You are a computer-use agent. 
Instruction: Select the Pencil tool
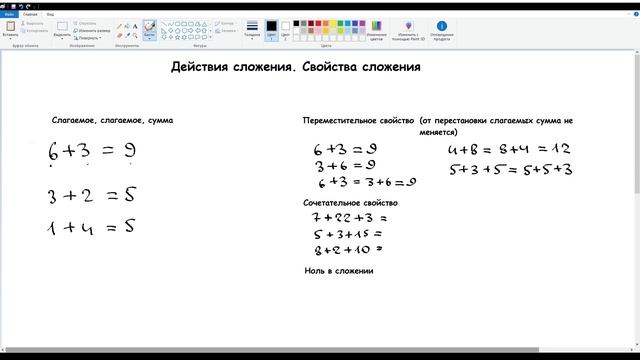pyautogui.click(x=119, y=27)
